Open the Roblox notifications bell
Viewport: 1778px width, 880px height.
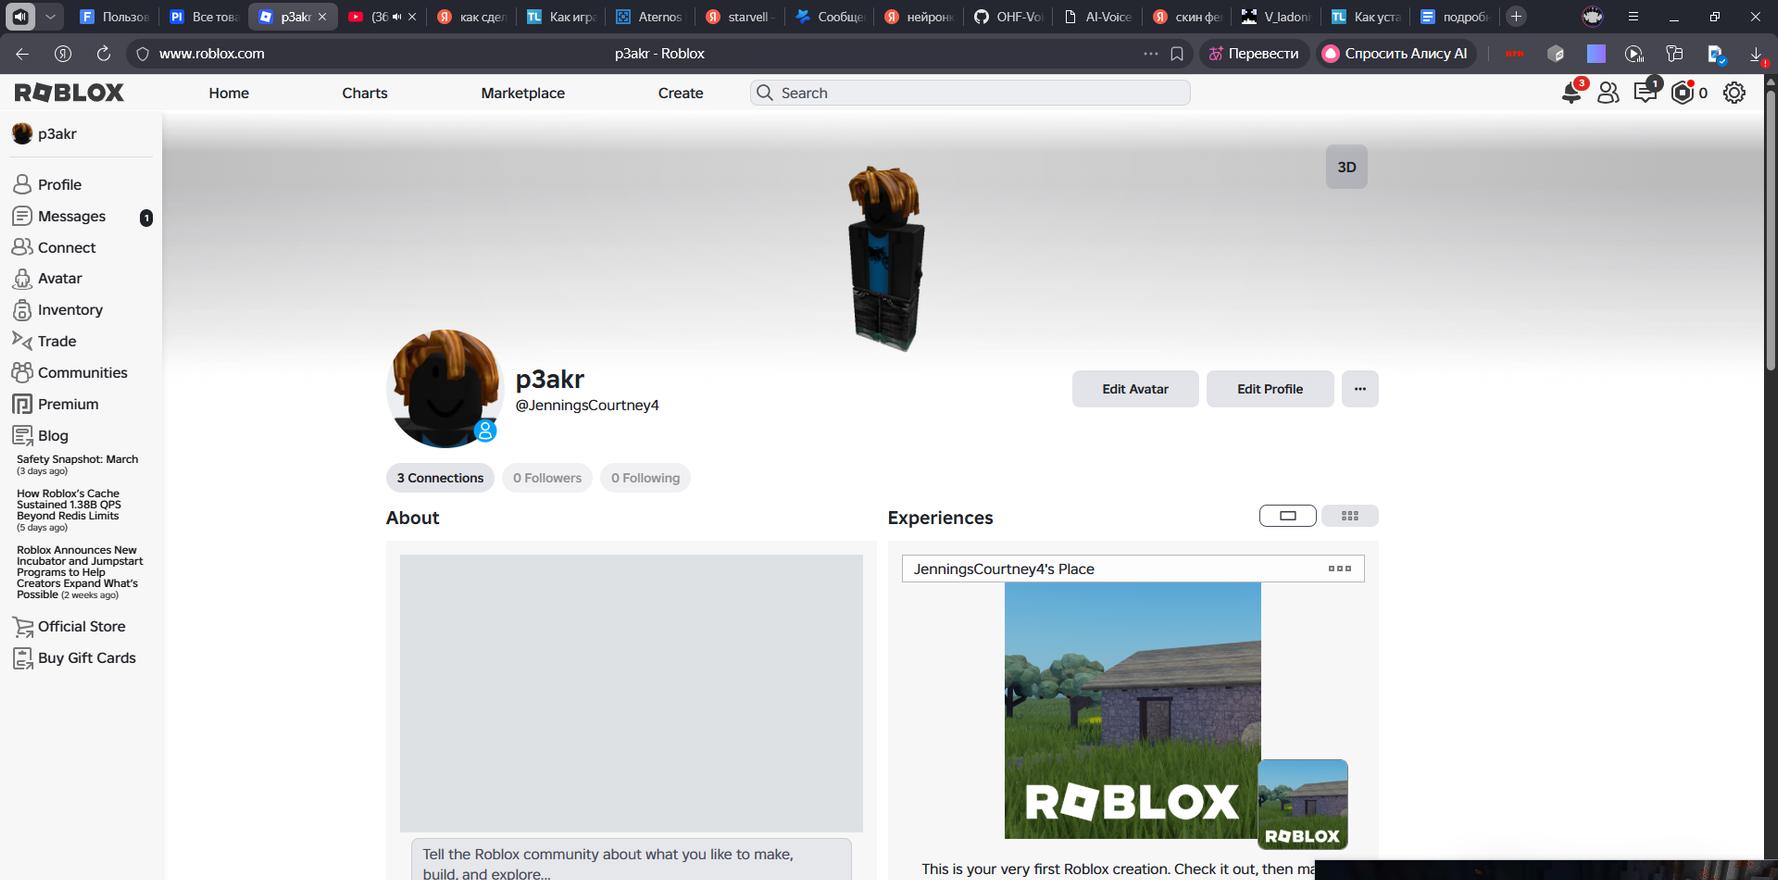(x=1571, y=93)
